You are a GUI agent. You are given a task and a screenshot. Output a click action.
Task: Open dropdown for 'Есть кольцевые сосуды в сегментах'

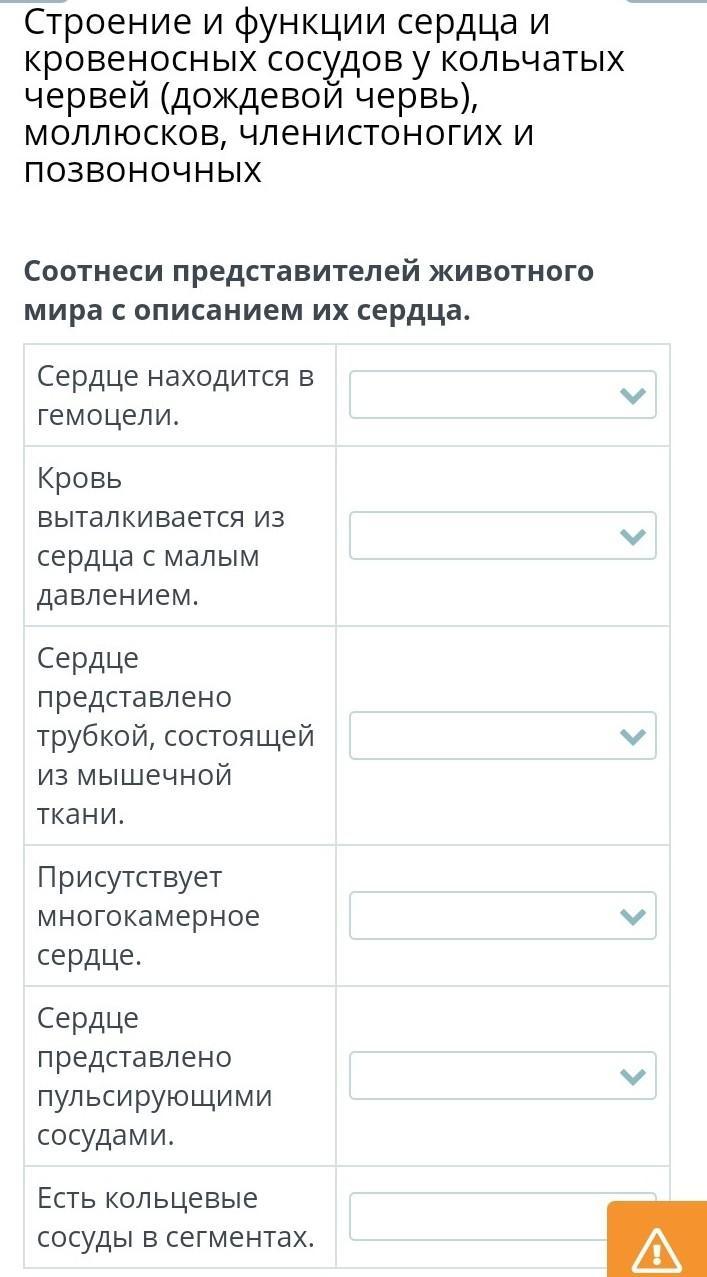[478, 1216]
